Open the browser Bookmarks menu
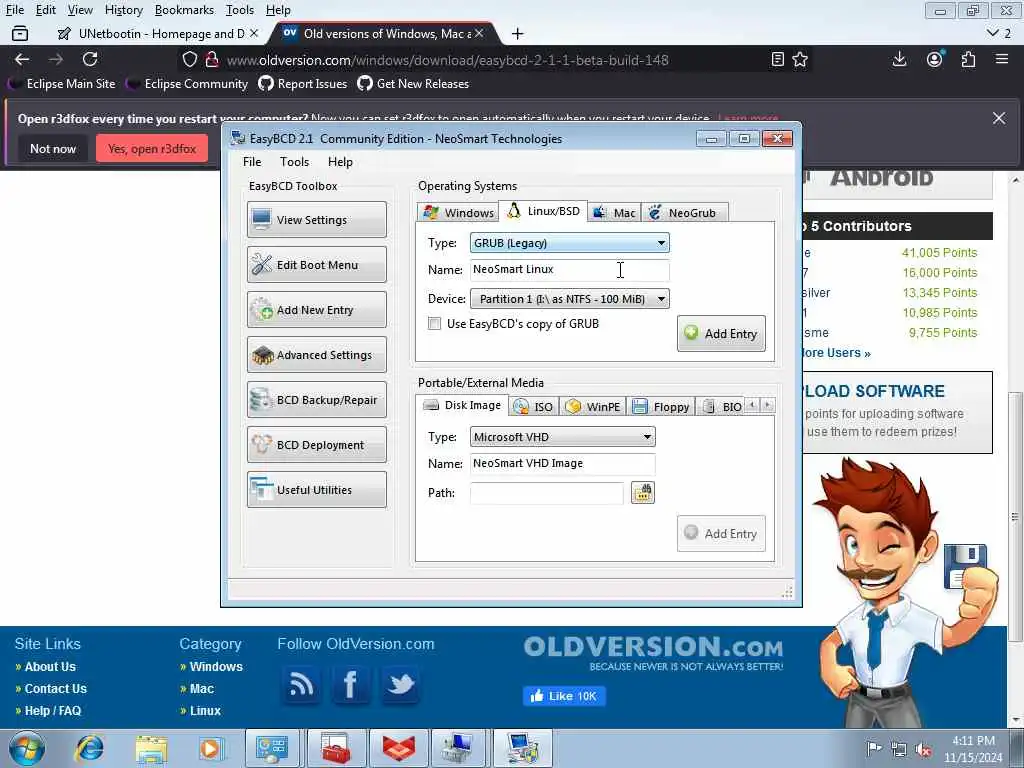This screenshot has height=768, width=1024. [x=184, y=10]
